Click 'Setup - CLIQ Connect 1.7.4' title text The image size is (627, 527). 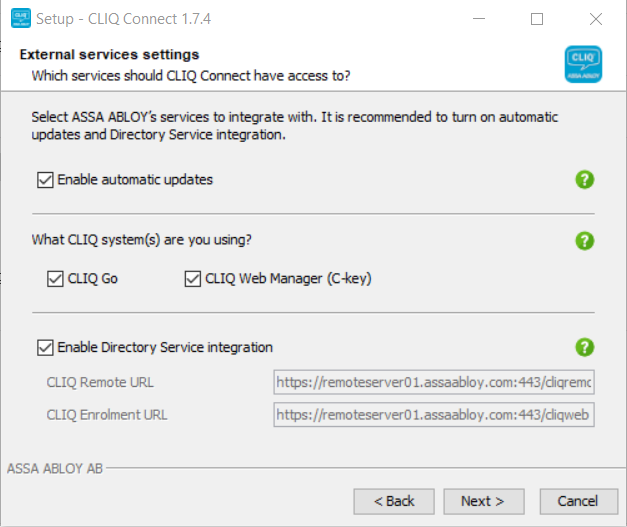[123, 19]
